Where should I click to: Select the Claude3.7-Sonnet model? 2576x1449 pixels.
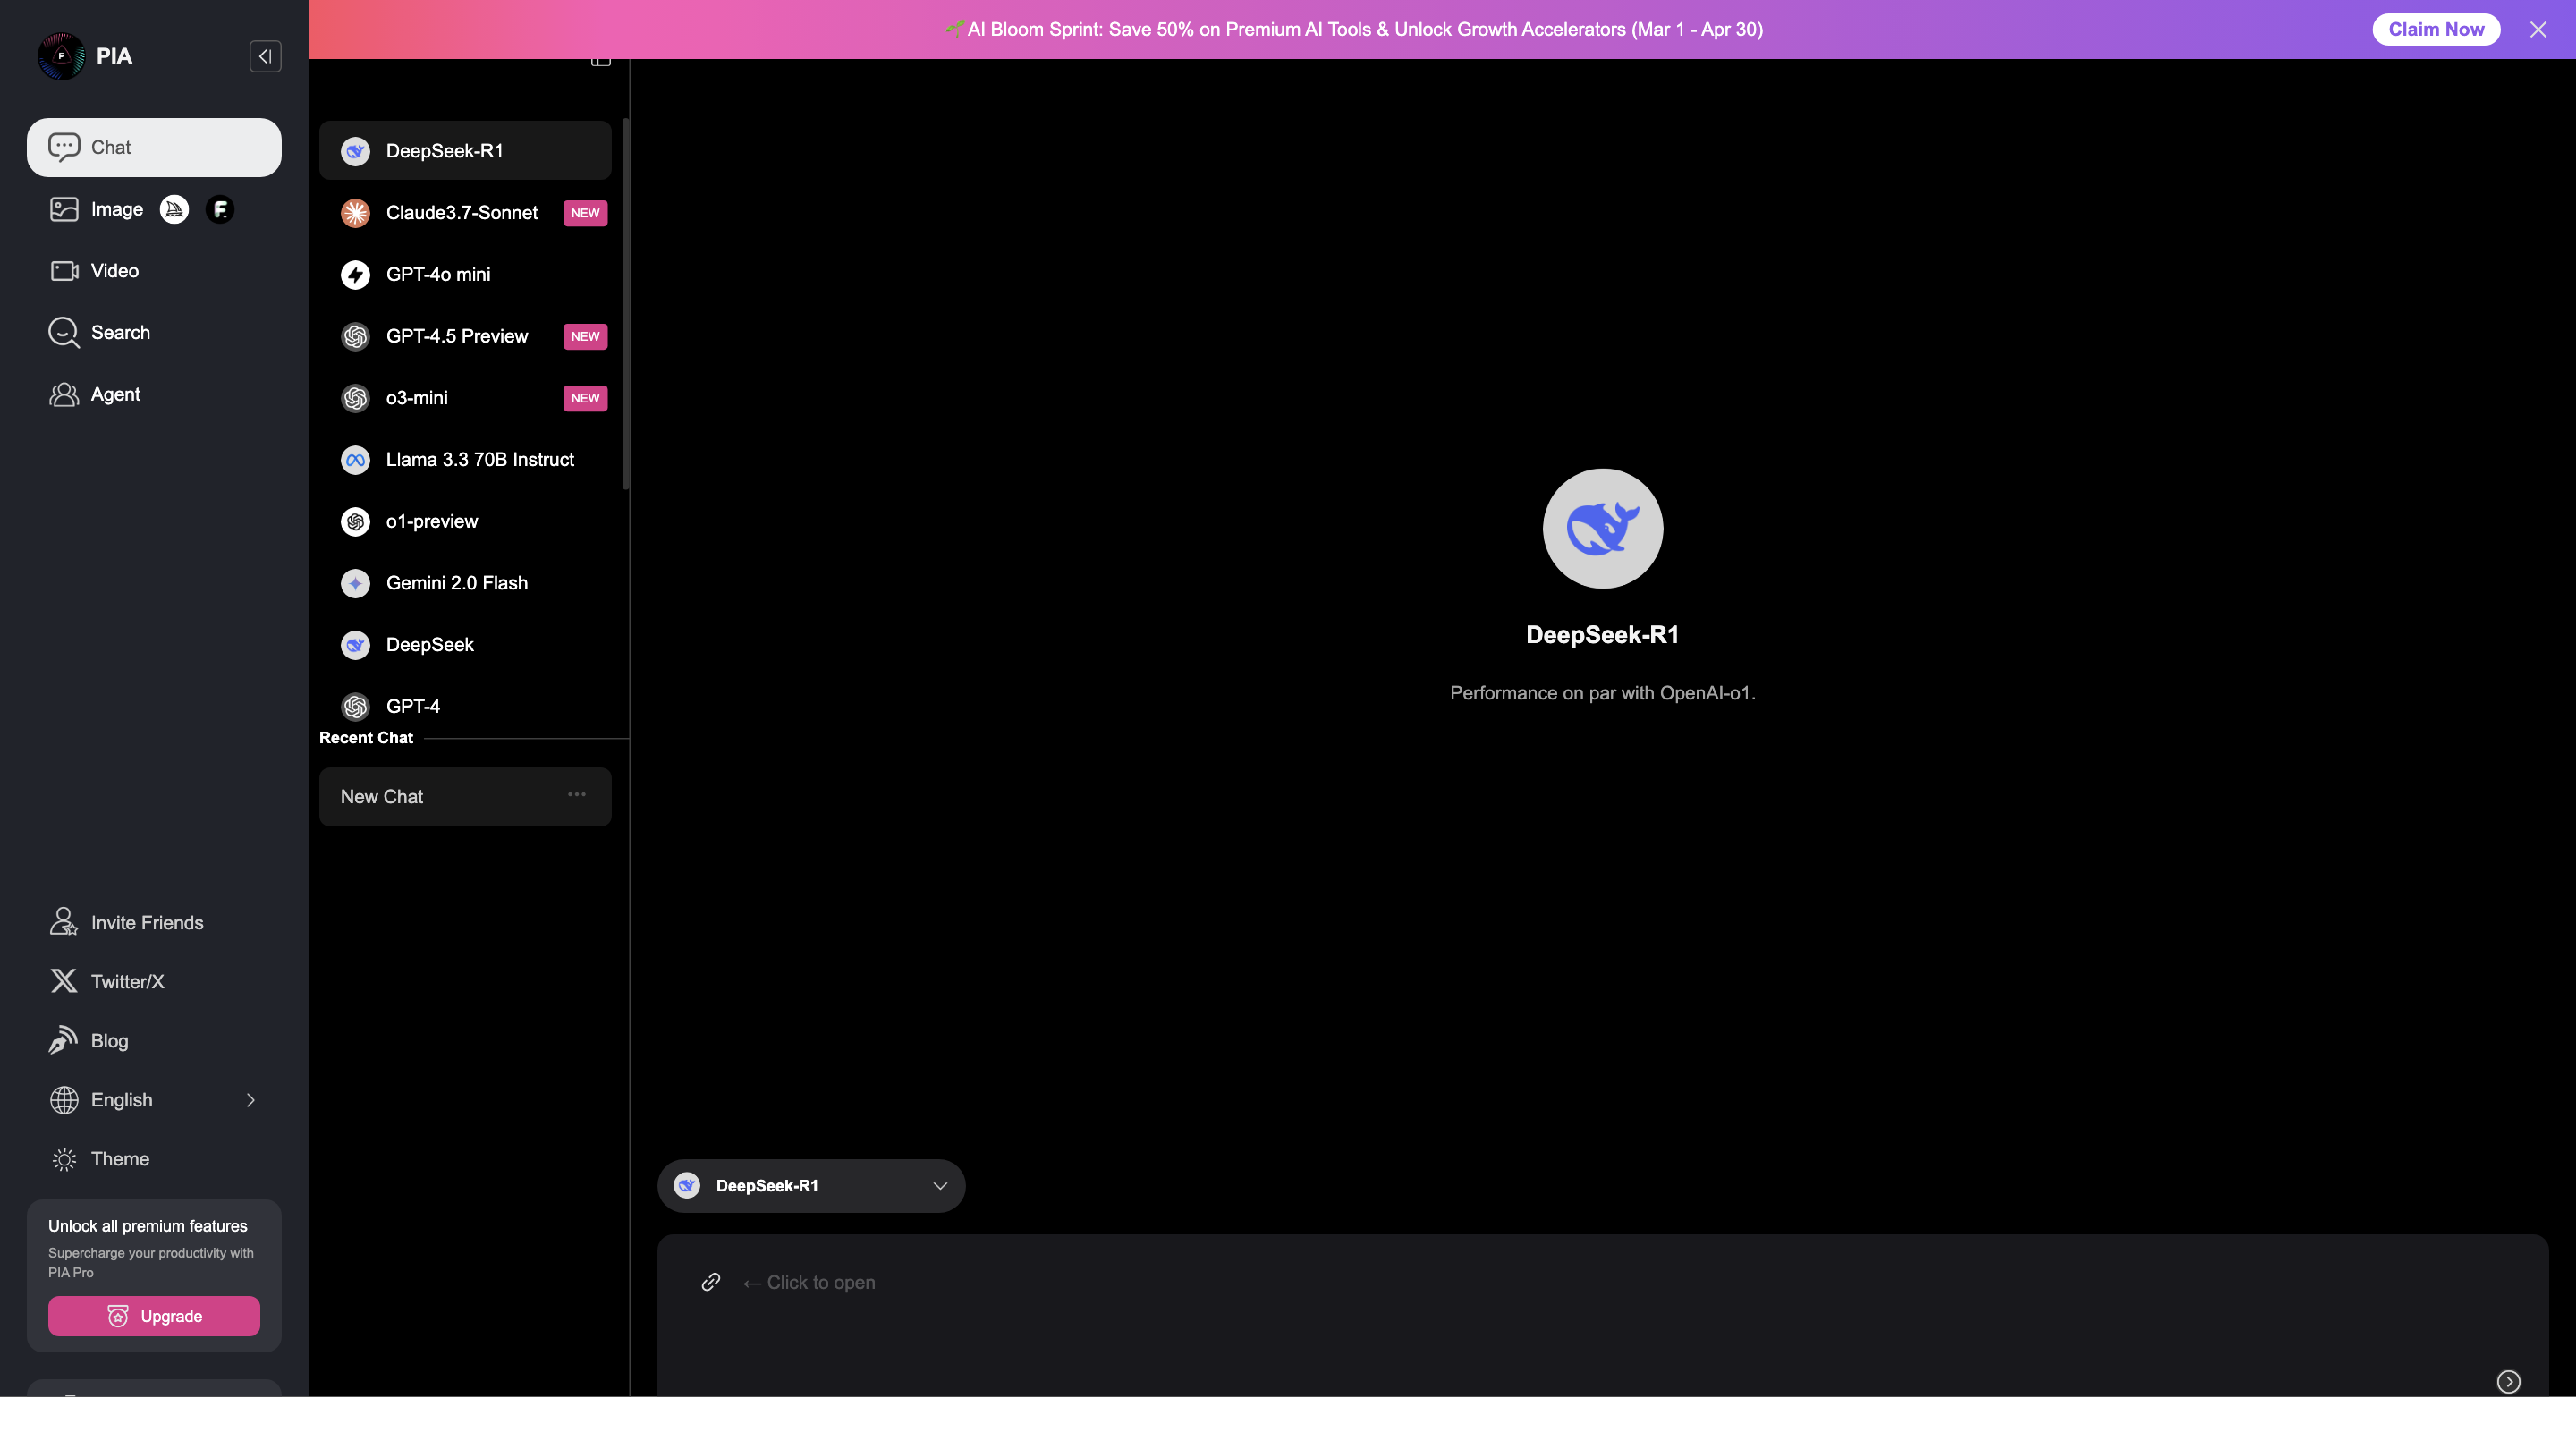pos(462,213)
